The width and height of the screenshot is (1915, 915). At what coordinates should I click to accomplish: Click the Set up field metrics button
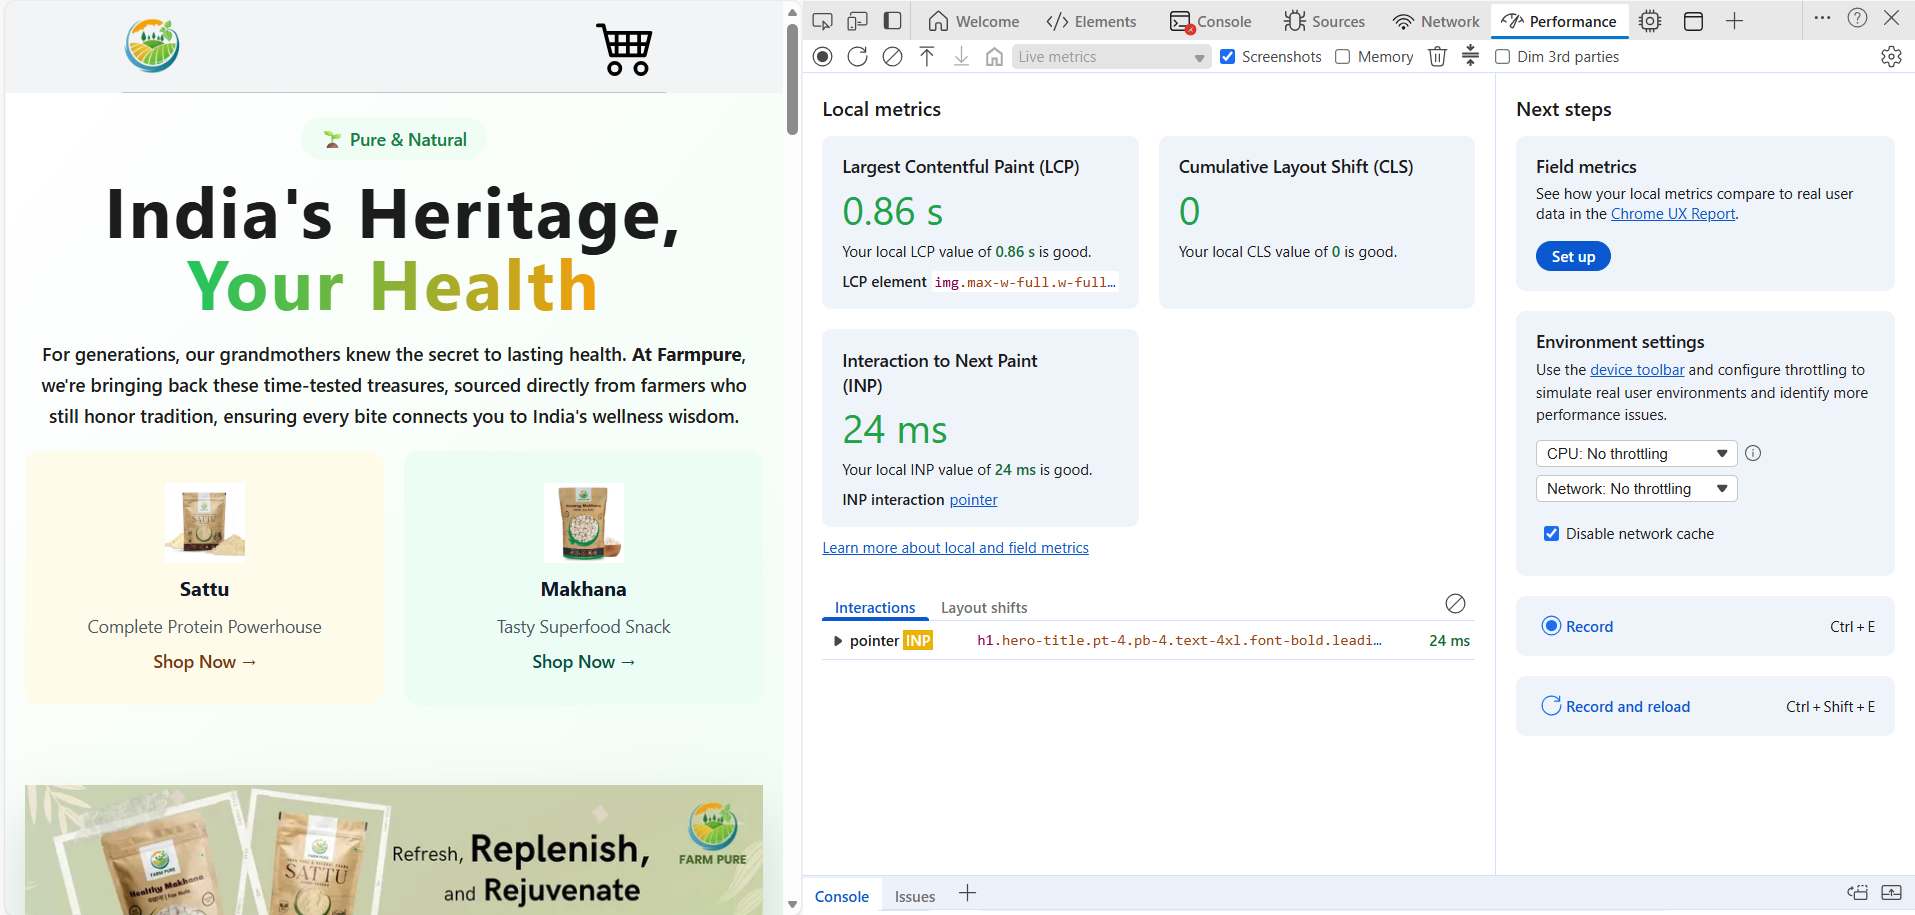pos(1573,257)
